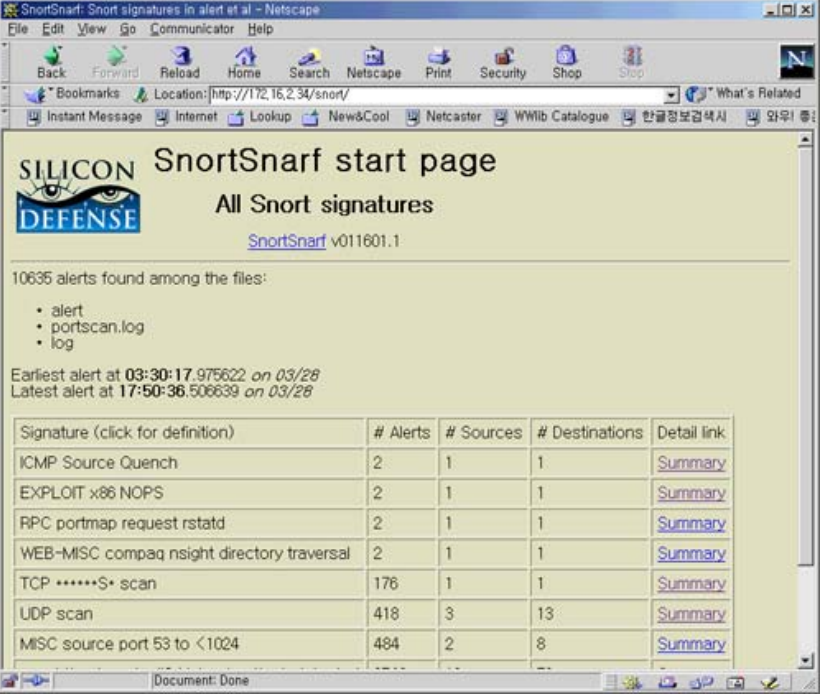Viewport: 820px width, 694px height.
Task: Click the Mailbox component bar icon
Action: click(667, 682)
